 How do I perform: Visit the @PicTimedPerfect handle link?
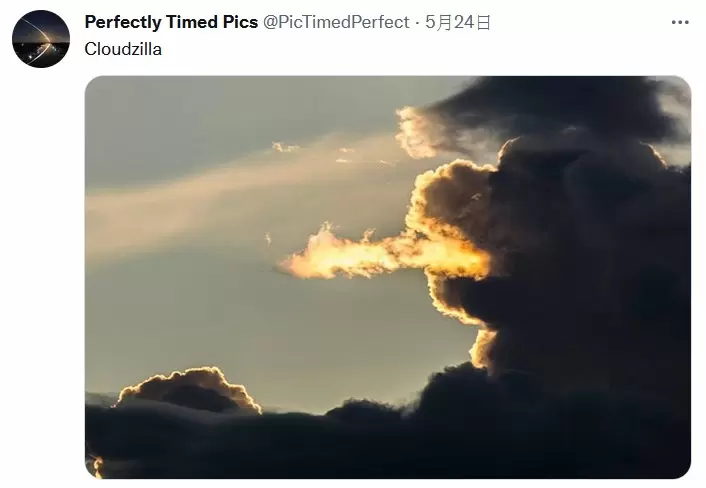point(336,22)
